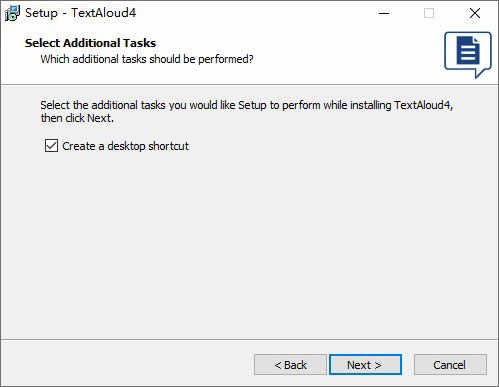The width and height of the screenshot is (499, 387).
Task: Click the instruction text starting 'Select the additional tasks'
Action: 247,111
